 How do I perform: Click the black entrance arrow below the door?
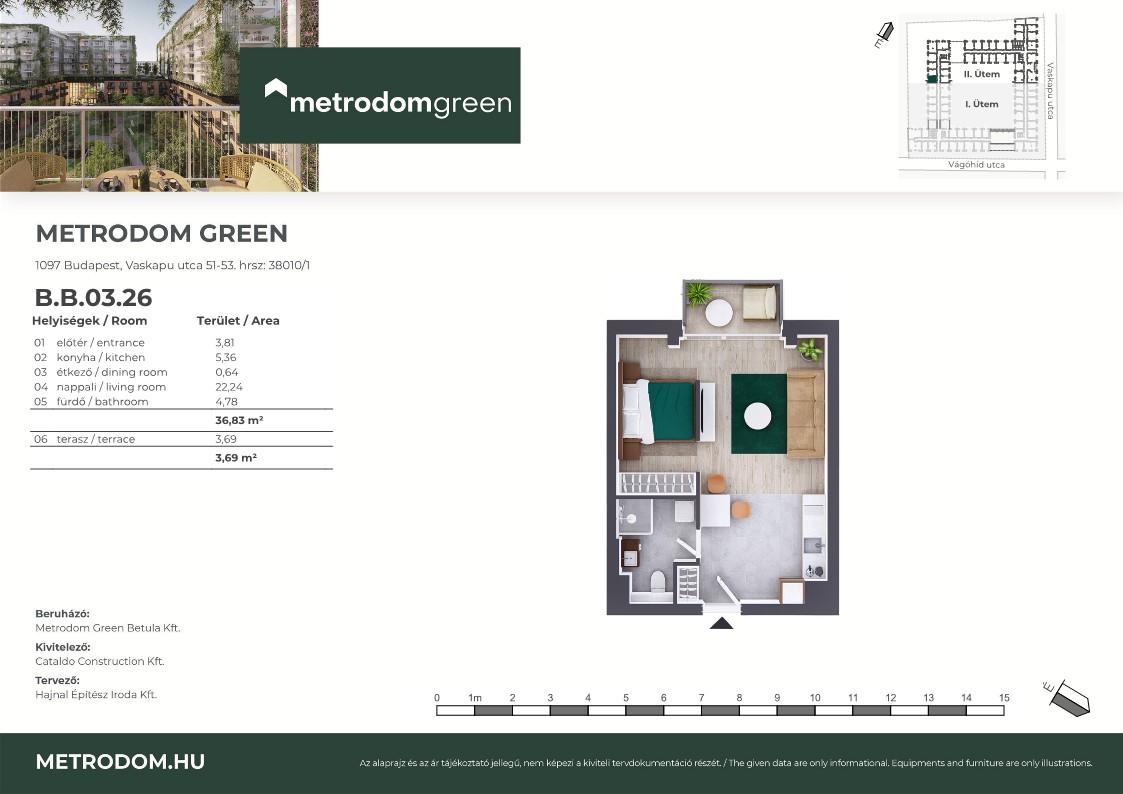[721, 623]
